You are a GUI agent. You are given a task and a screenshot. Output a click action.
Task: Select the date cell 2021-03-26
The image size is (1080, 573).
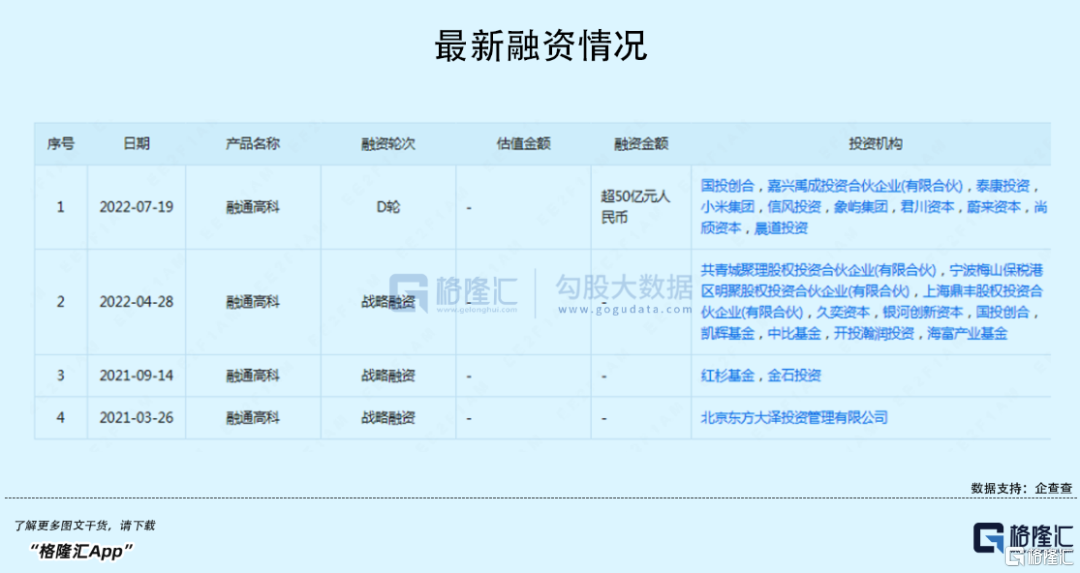pyautogui.click(x=136, y=417)
